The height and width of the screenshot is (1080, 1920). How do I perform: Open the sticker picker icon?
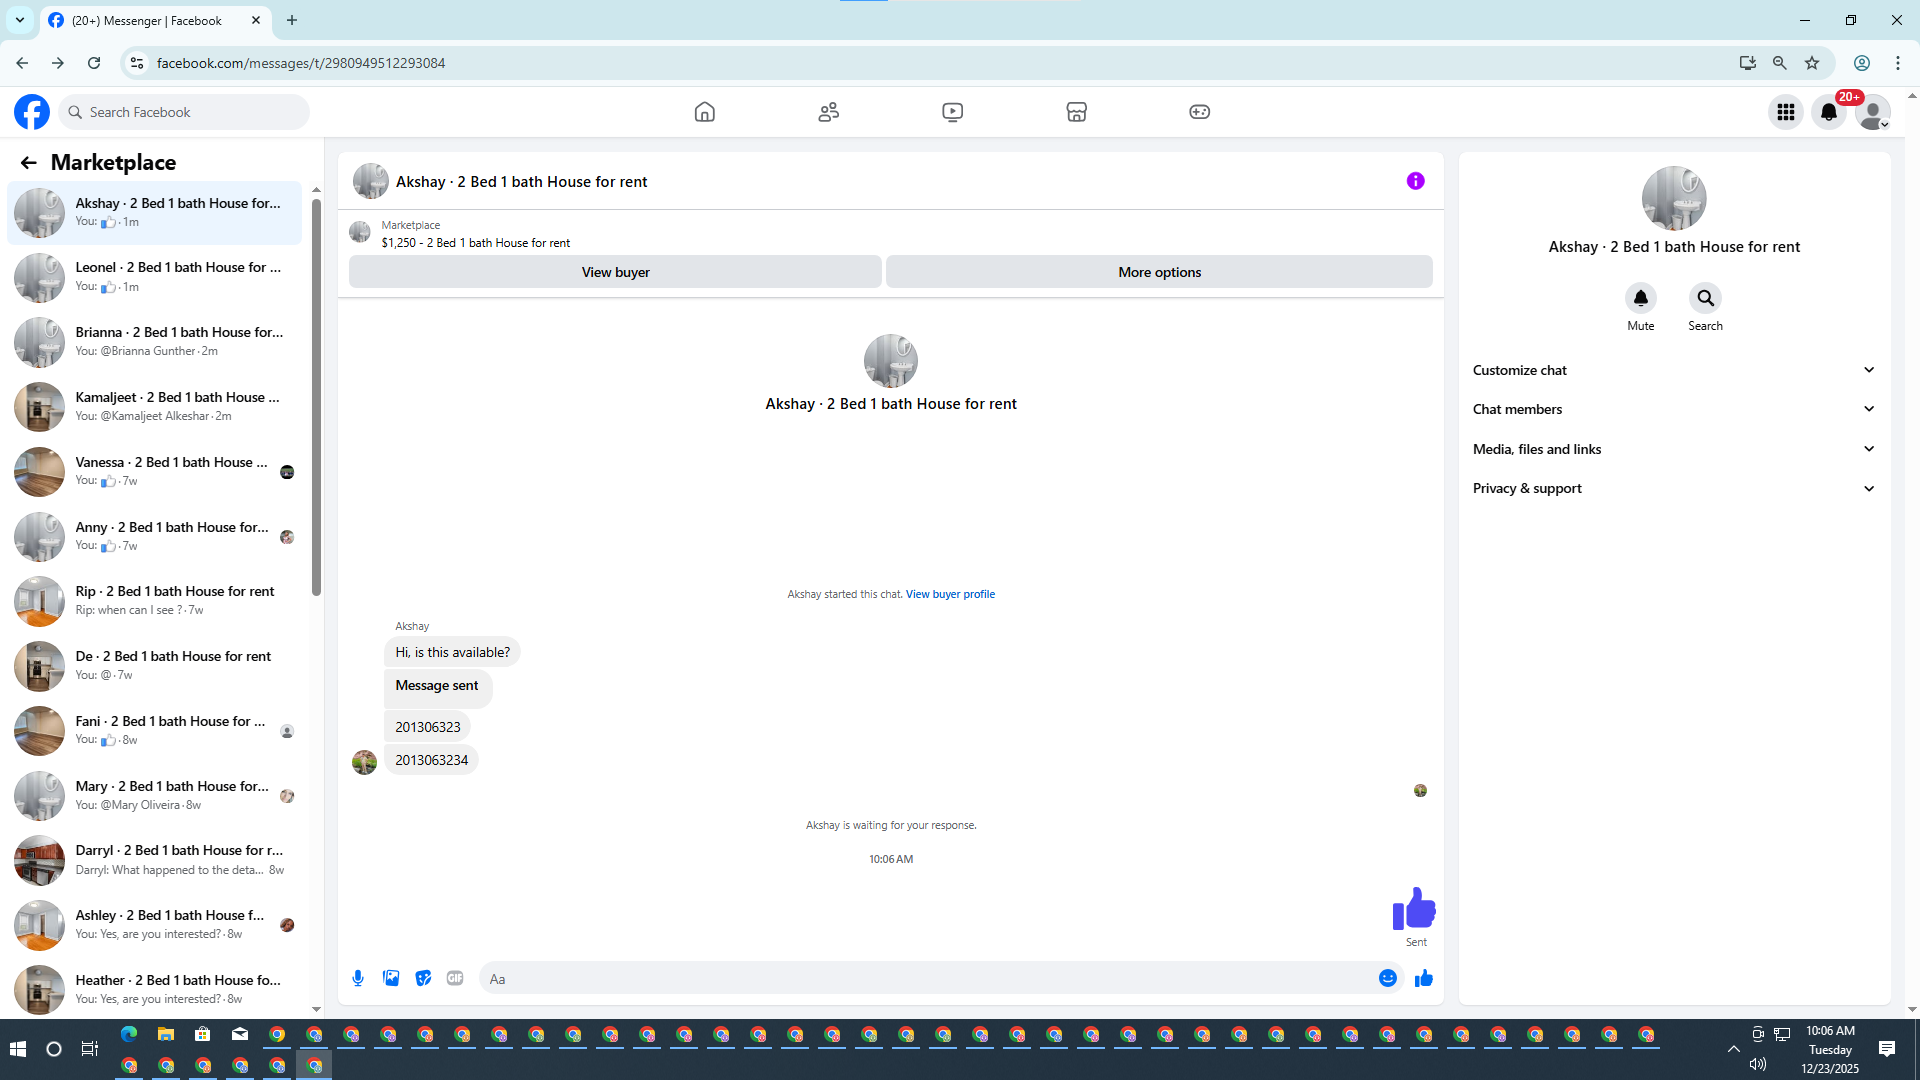point(423,978)
